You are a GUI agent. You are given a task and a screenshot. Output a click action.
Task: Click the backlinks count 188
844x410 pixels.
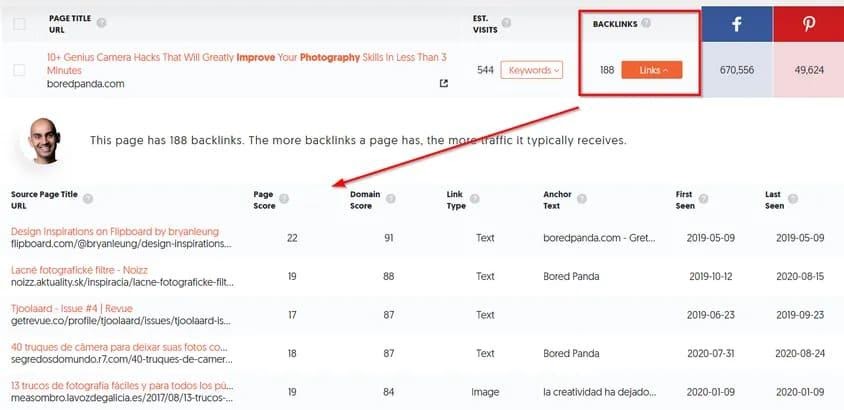coord(607,70)
